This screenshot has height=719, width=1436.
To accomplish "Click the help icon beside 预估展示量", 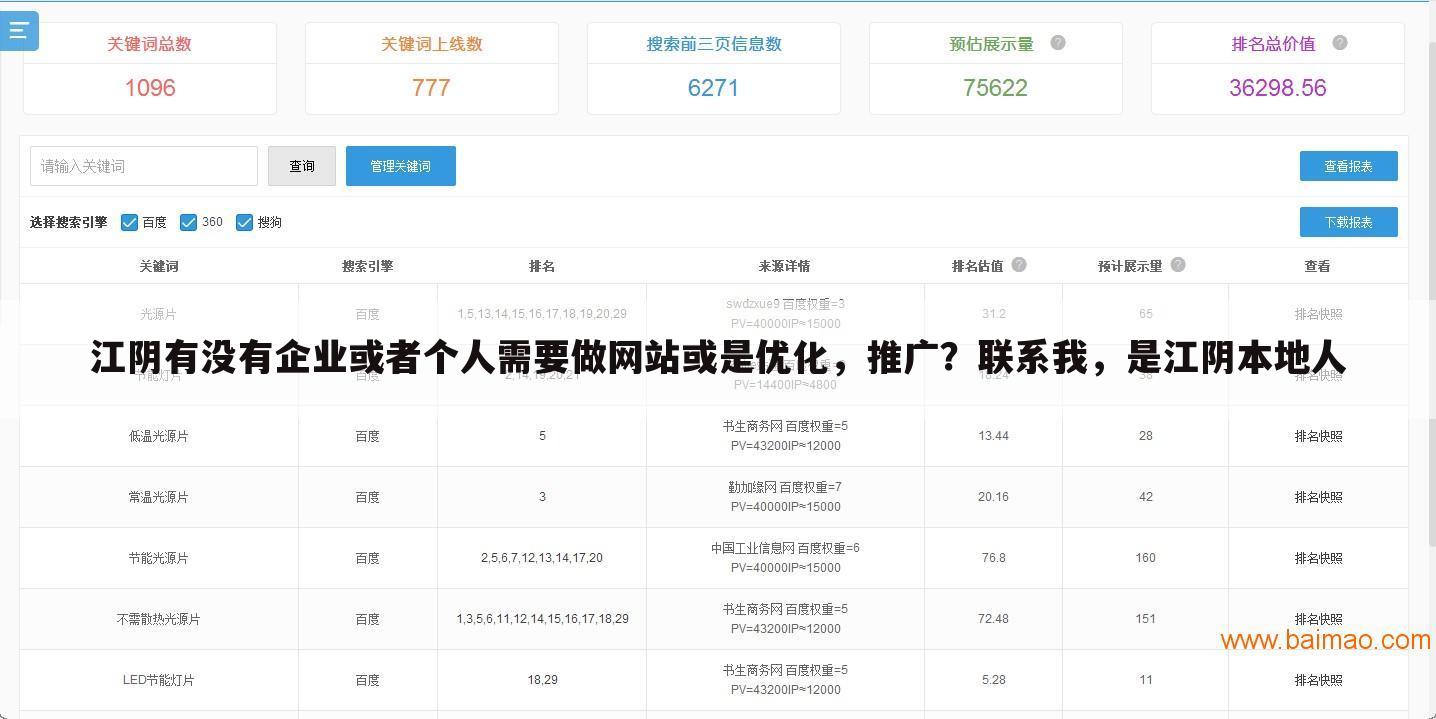I will click(x=1057, y=43).
